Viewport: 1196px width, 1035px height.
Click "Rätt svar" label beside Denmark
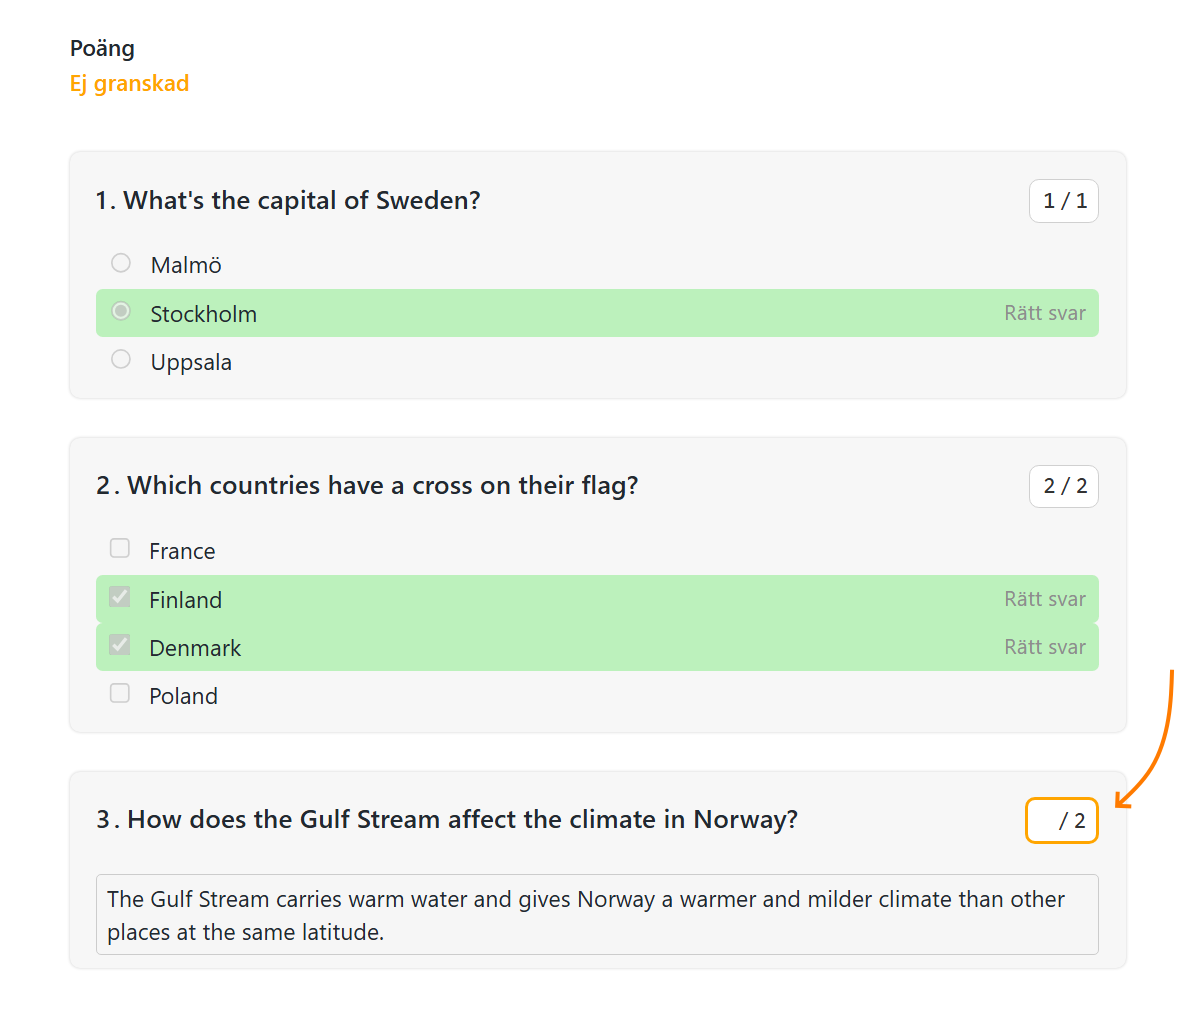click(x=1044, y=647)
